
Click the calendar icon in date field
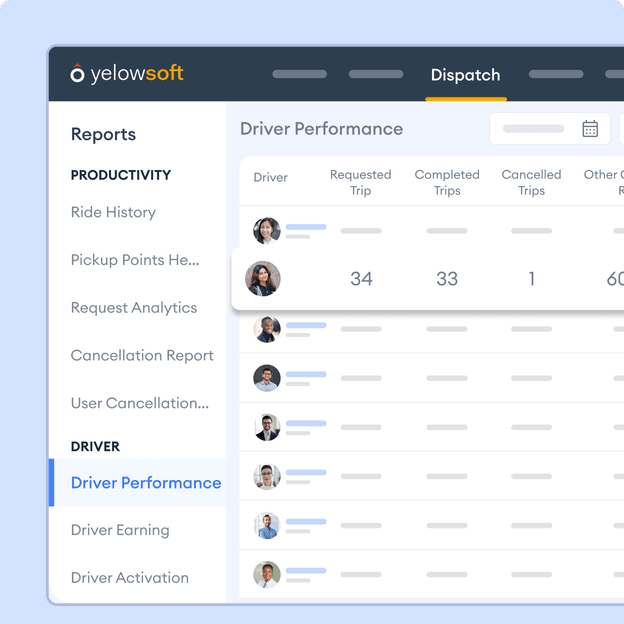(590, 129)
